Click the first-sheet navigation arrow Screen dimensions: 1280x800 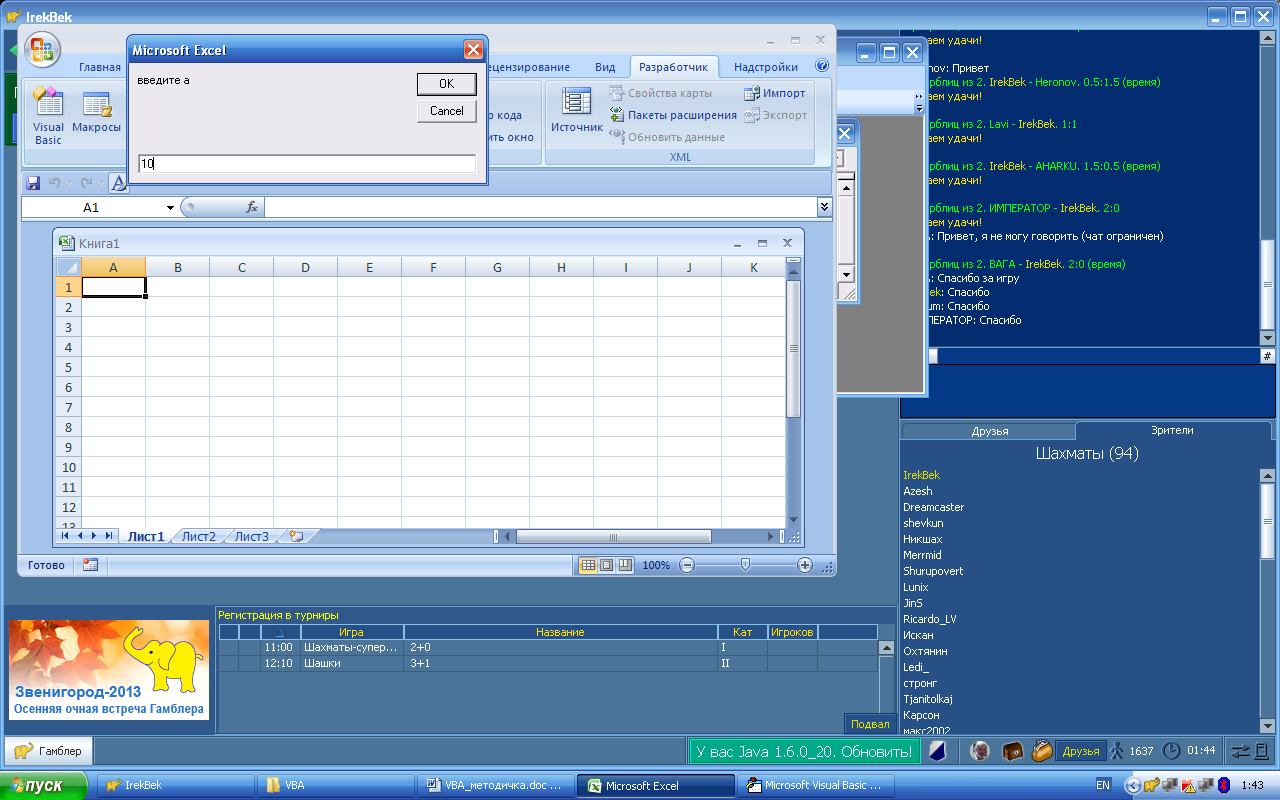pos(66,536)
